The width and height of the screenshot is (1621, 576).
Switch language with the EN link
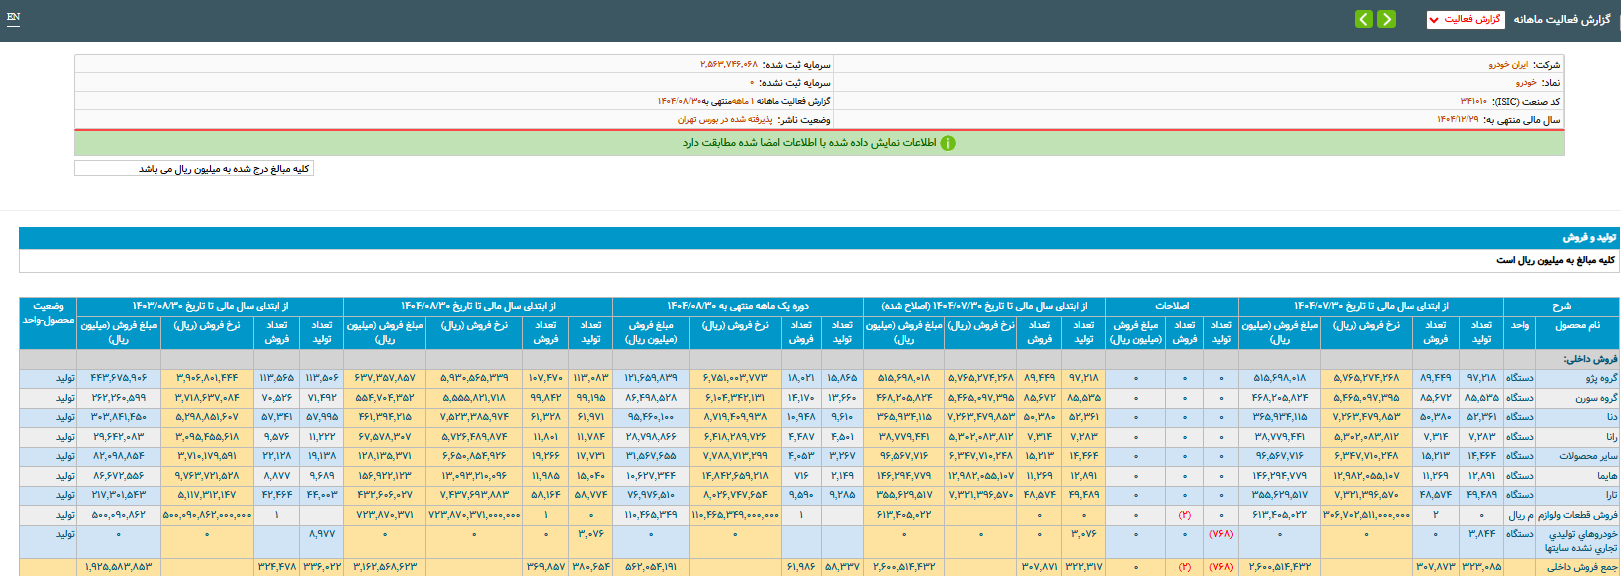[x=13, y=17]
